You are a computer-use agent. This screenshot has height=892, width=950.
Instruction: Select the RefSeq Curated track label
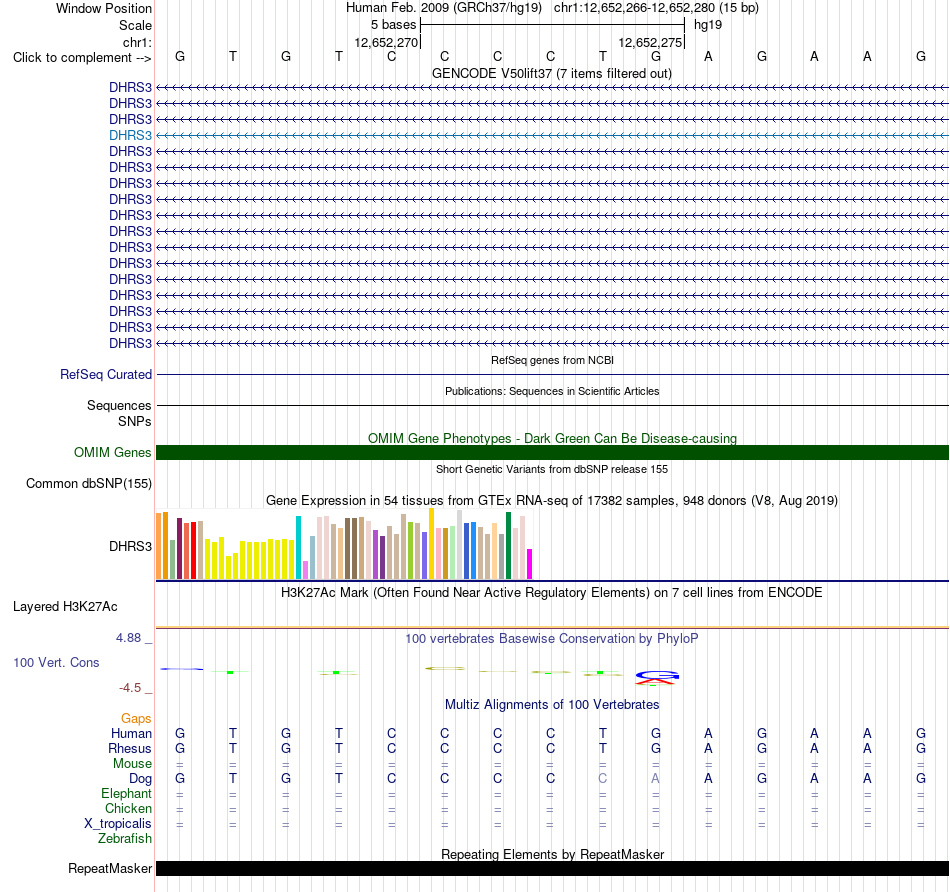tap(106, 374)
